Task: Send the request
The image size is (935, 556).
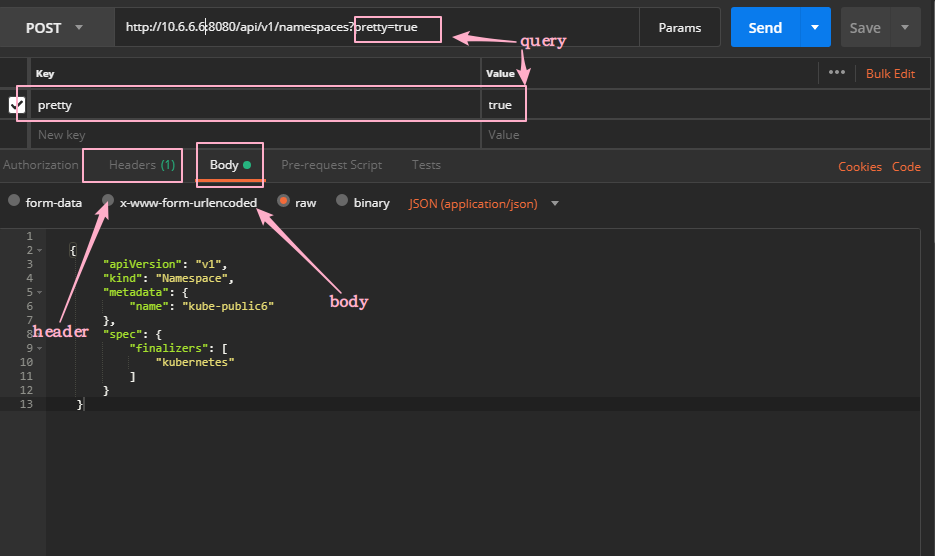Action: point(765,27)
